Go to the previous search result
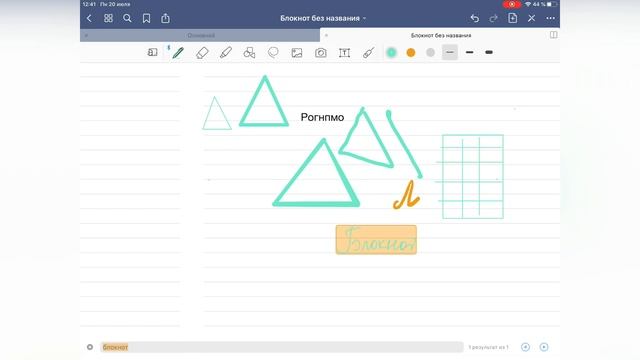 [525, 347]
